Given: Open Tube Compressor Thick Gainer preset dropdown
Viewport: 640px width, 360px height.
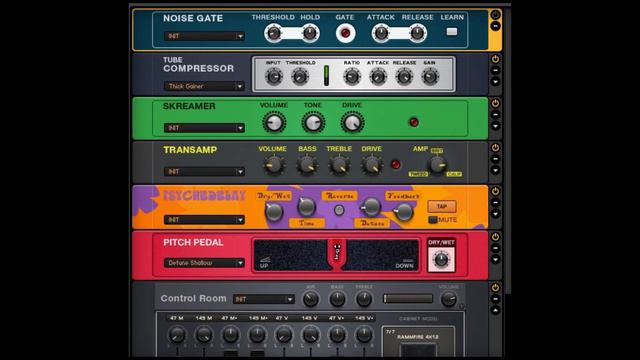Looking at the screenshot, I should (204, 86).
